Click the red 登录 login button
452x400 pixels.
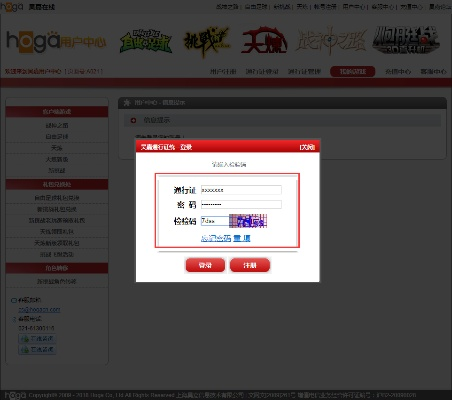coord(205,265)
